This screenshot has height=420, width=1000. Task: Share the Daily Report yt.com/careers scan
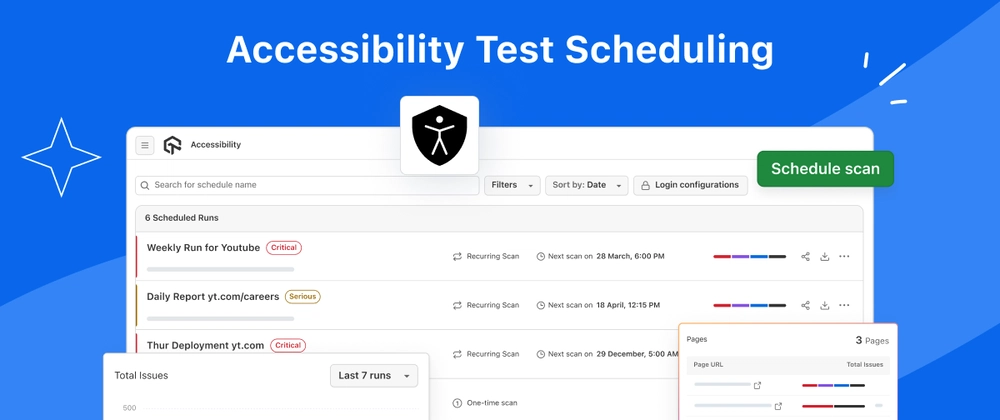point(805,305)
